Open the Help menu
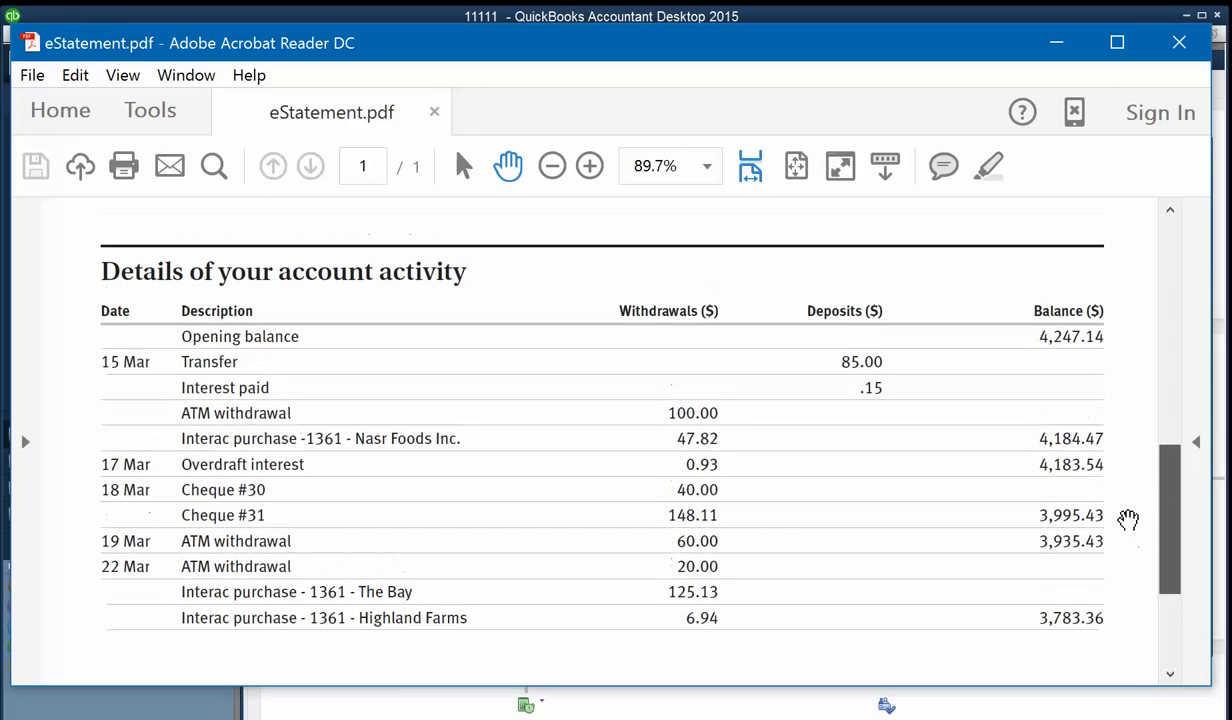 [249, 75]
